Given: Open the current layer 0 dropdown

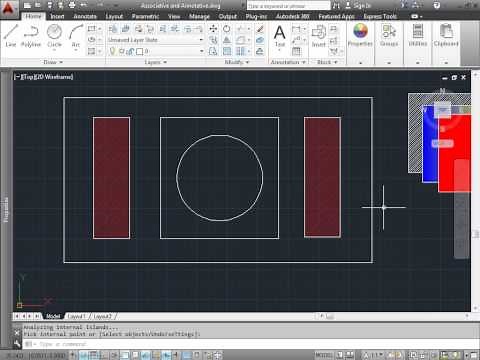Looking at the screenshot, I should (155, 51).
